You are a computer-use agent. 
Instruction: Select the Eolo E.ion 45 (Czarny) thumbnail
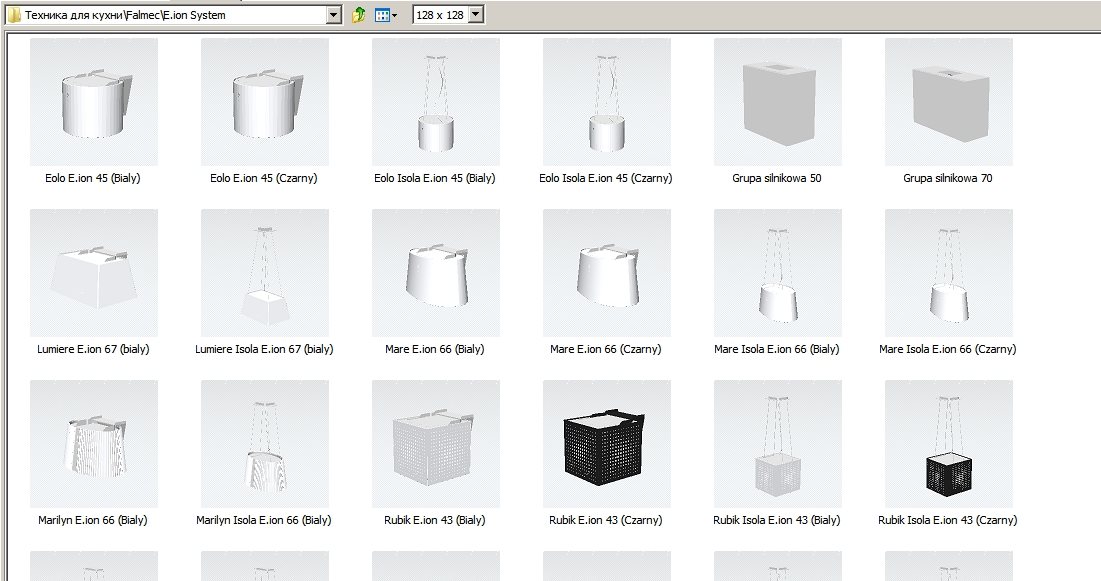265,102
